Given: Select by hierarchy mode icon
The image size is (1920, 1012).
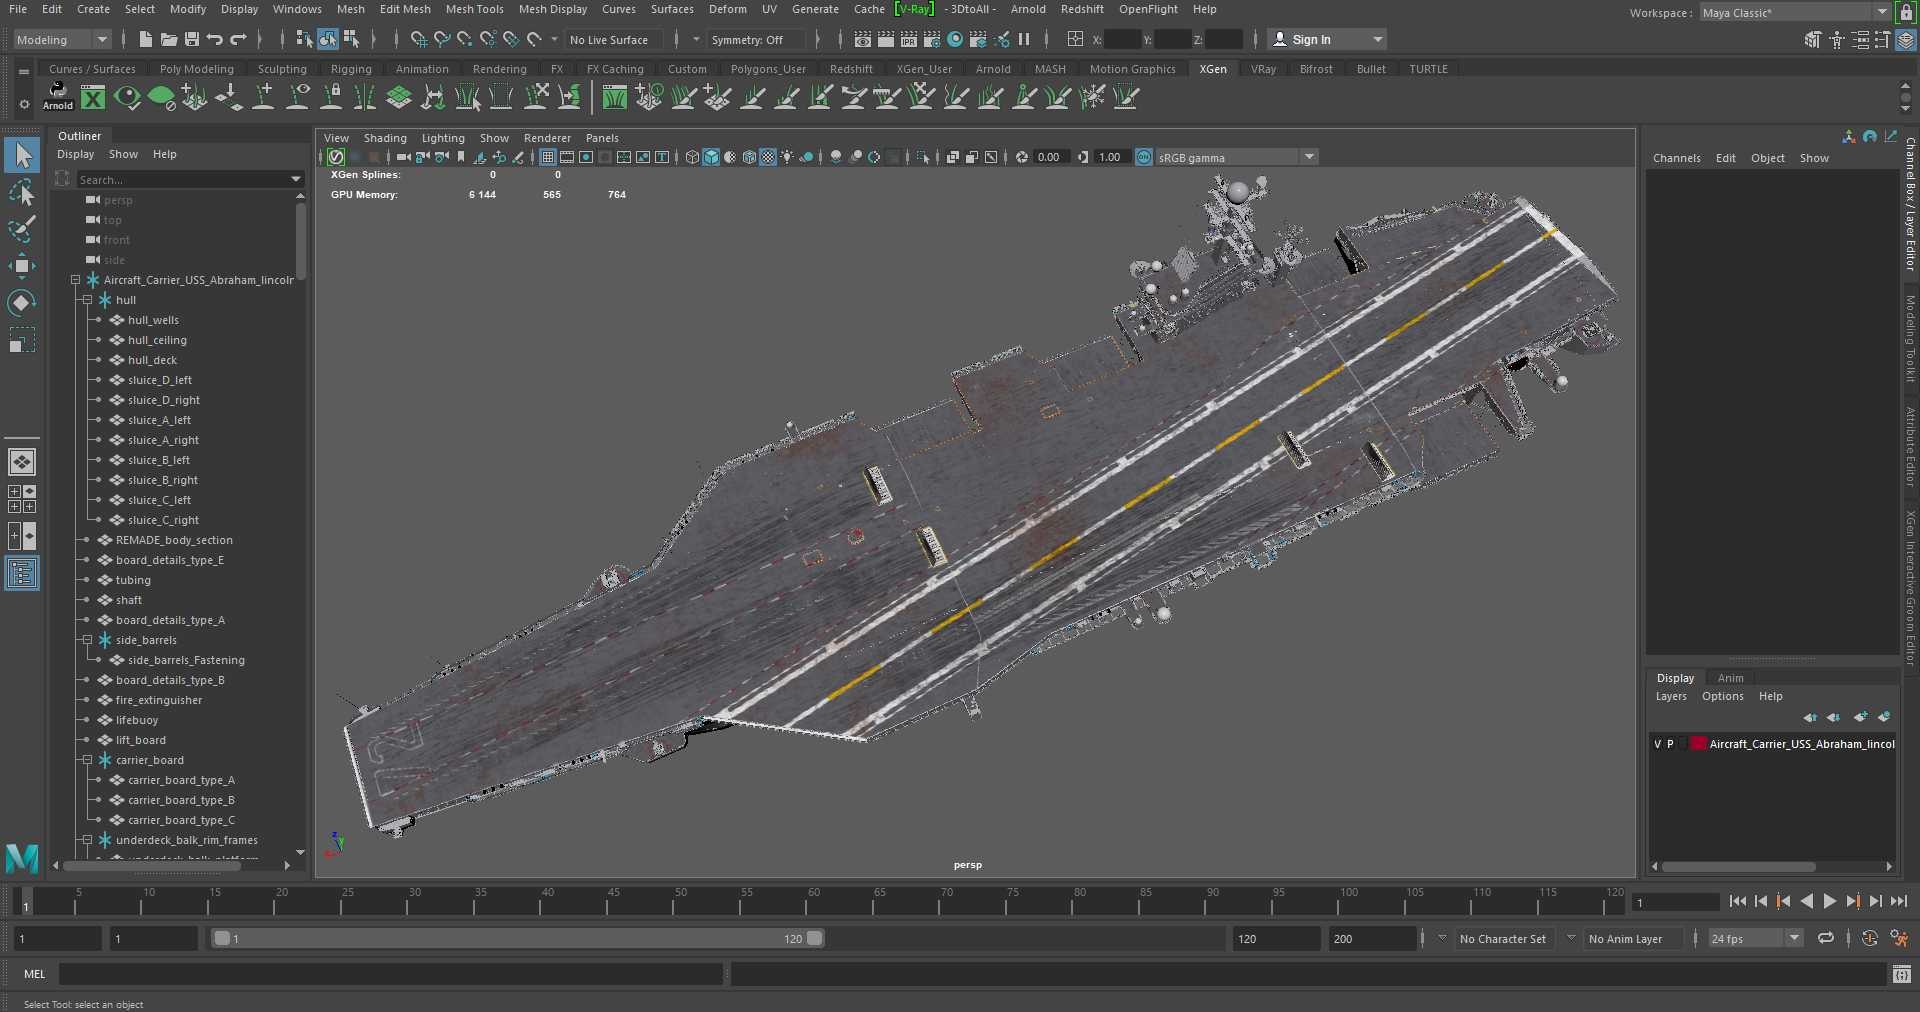Looking at the screenshot, I should pyautogui.click(x=304, y=39).
